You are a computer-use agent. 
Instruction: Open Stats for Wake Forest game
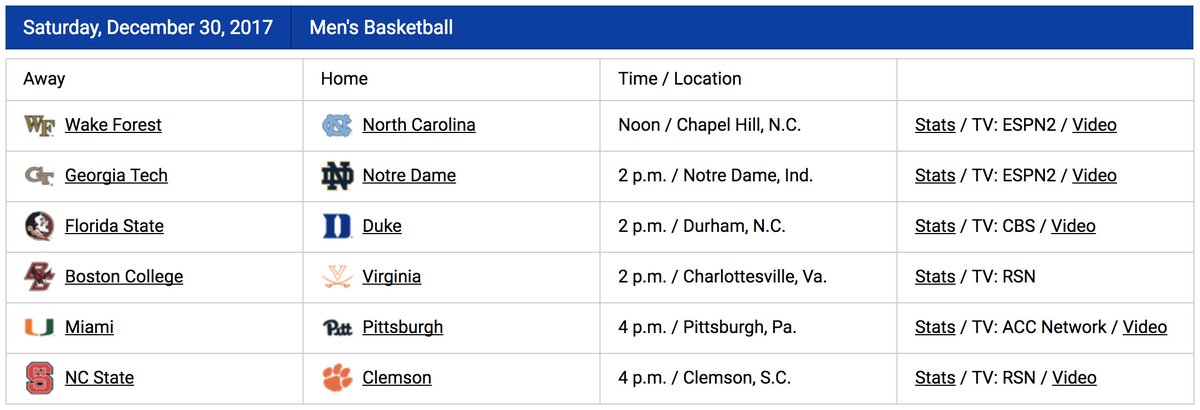tap(935, 125)
